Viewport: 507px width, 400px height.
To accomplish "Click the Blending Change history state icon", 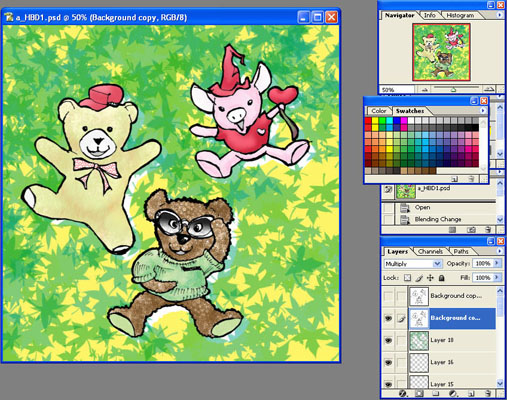I will point(404,219).
